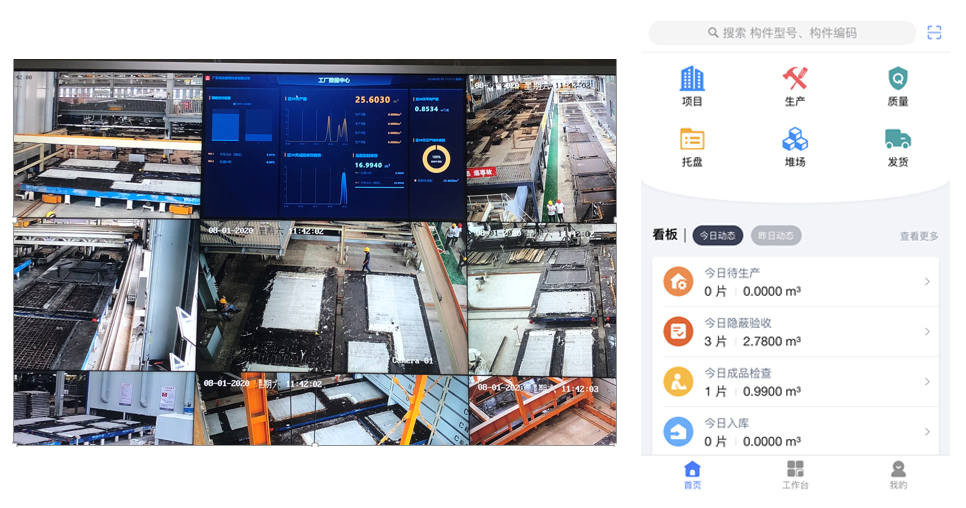Open the 生产 (Production) tools icon
Image resolution: width=966 pixels, height=508 pixels.
[x=795, y=79]
